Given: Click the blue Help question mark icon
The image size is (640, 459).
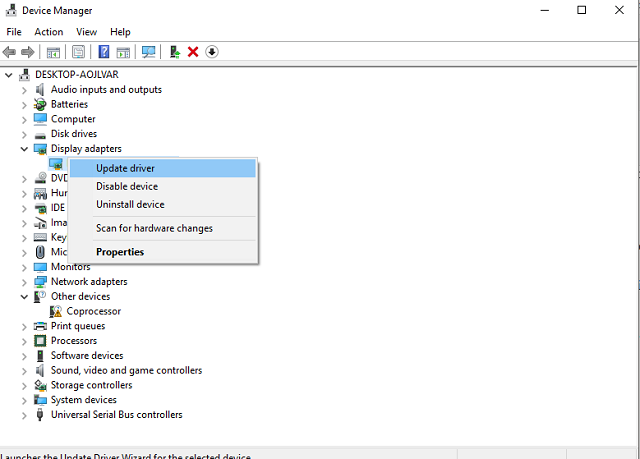Looking at the screenshot, I should pyautogui.click(x=104, y=52).
